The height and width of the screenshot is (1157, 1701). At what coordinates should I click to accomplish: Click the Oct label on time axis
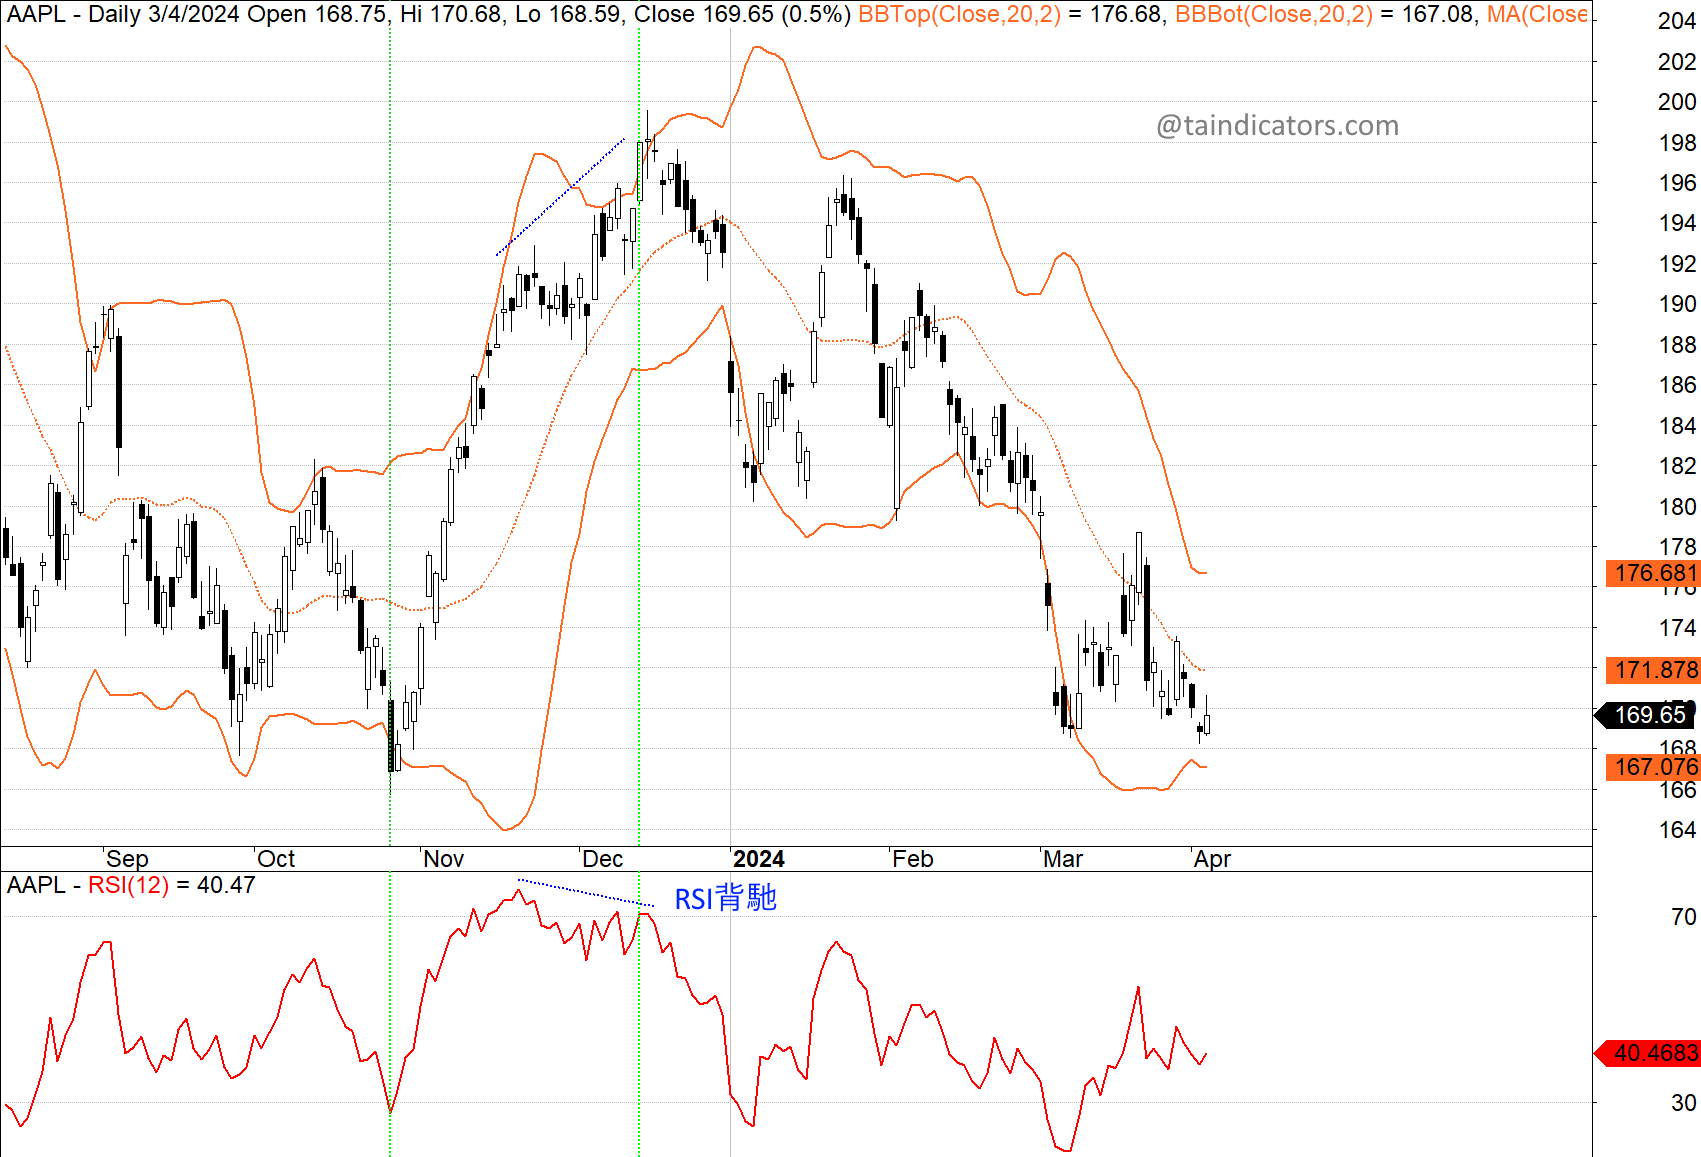276,859
